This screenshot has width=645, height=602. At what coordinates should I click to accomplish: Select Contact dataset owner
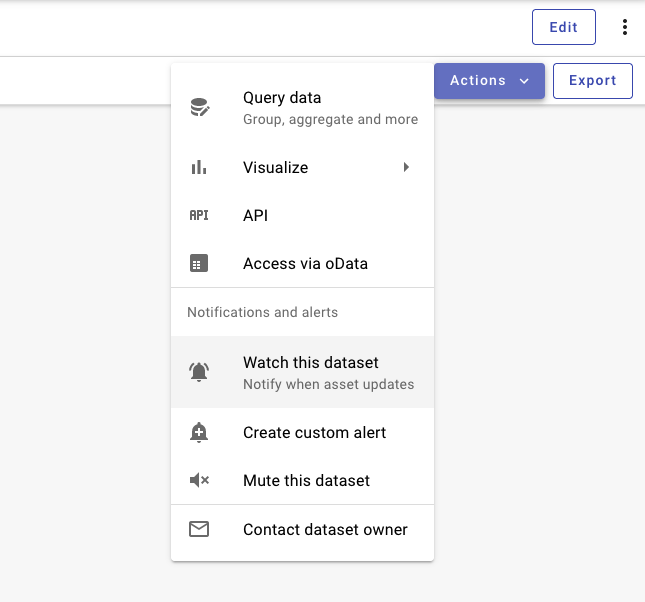pyautogui.click(x=302, y=529)
